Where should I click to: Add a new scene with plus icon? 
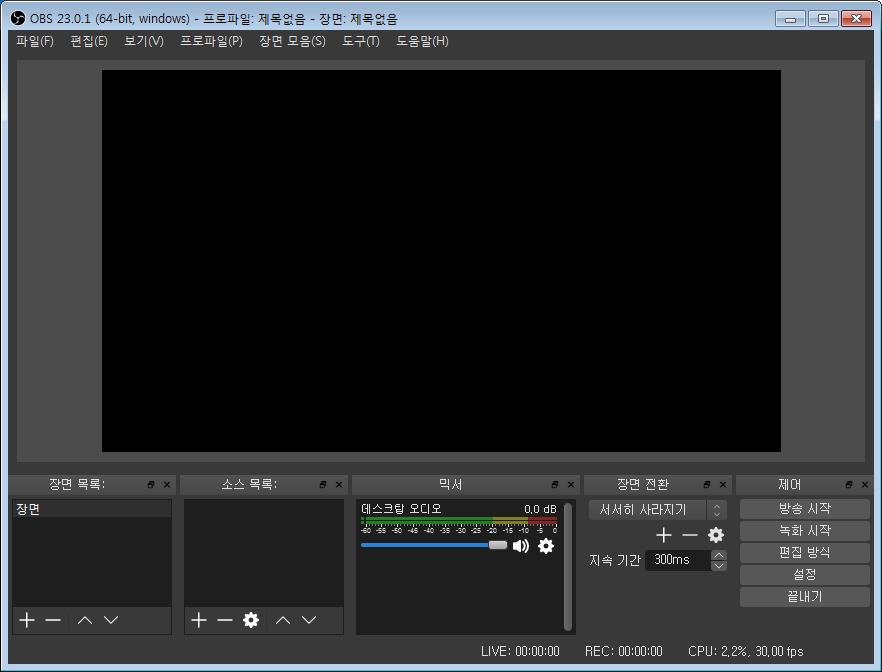click(26, 620)
